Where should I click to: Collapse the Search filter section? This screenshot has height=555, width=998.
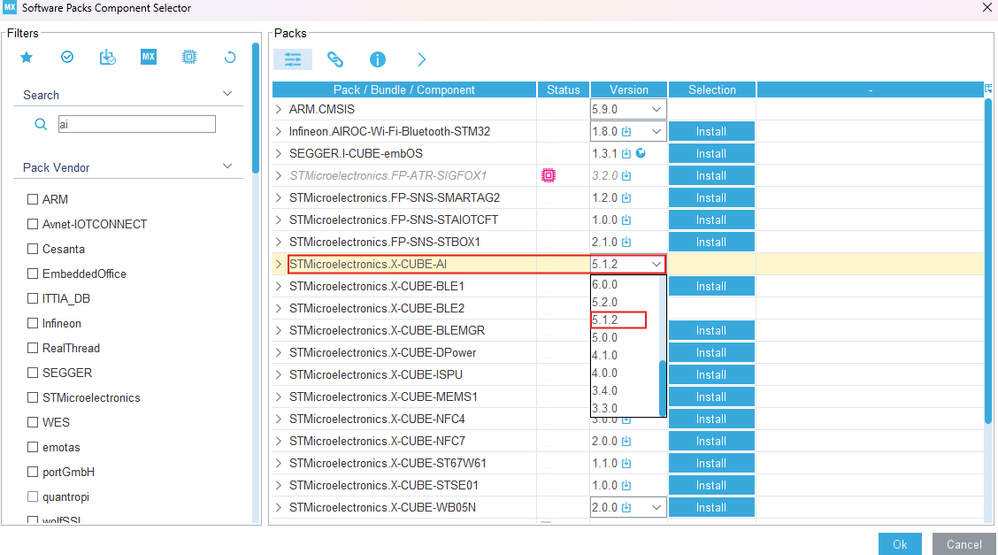pyautogui.click(x=227, y=94)
